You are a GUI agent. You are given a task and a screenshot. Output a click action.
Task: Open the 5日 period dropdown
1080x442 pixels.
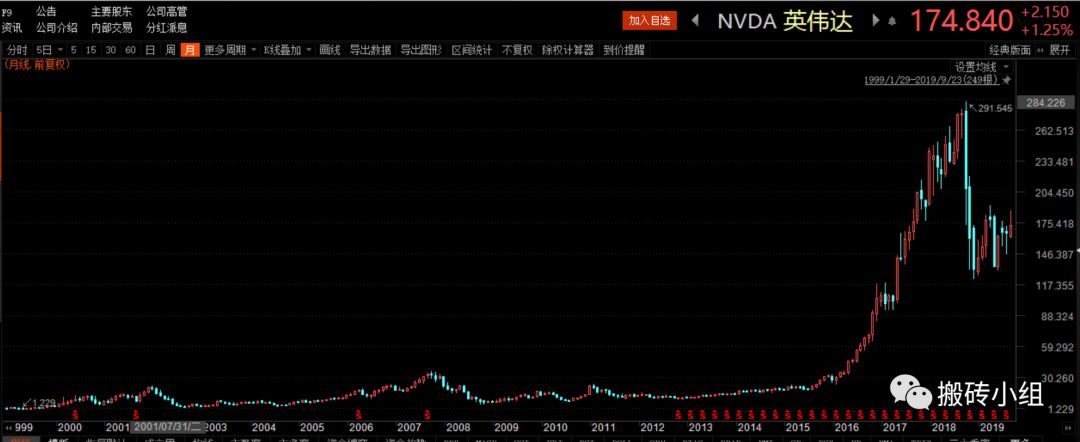(50, 50)
